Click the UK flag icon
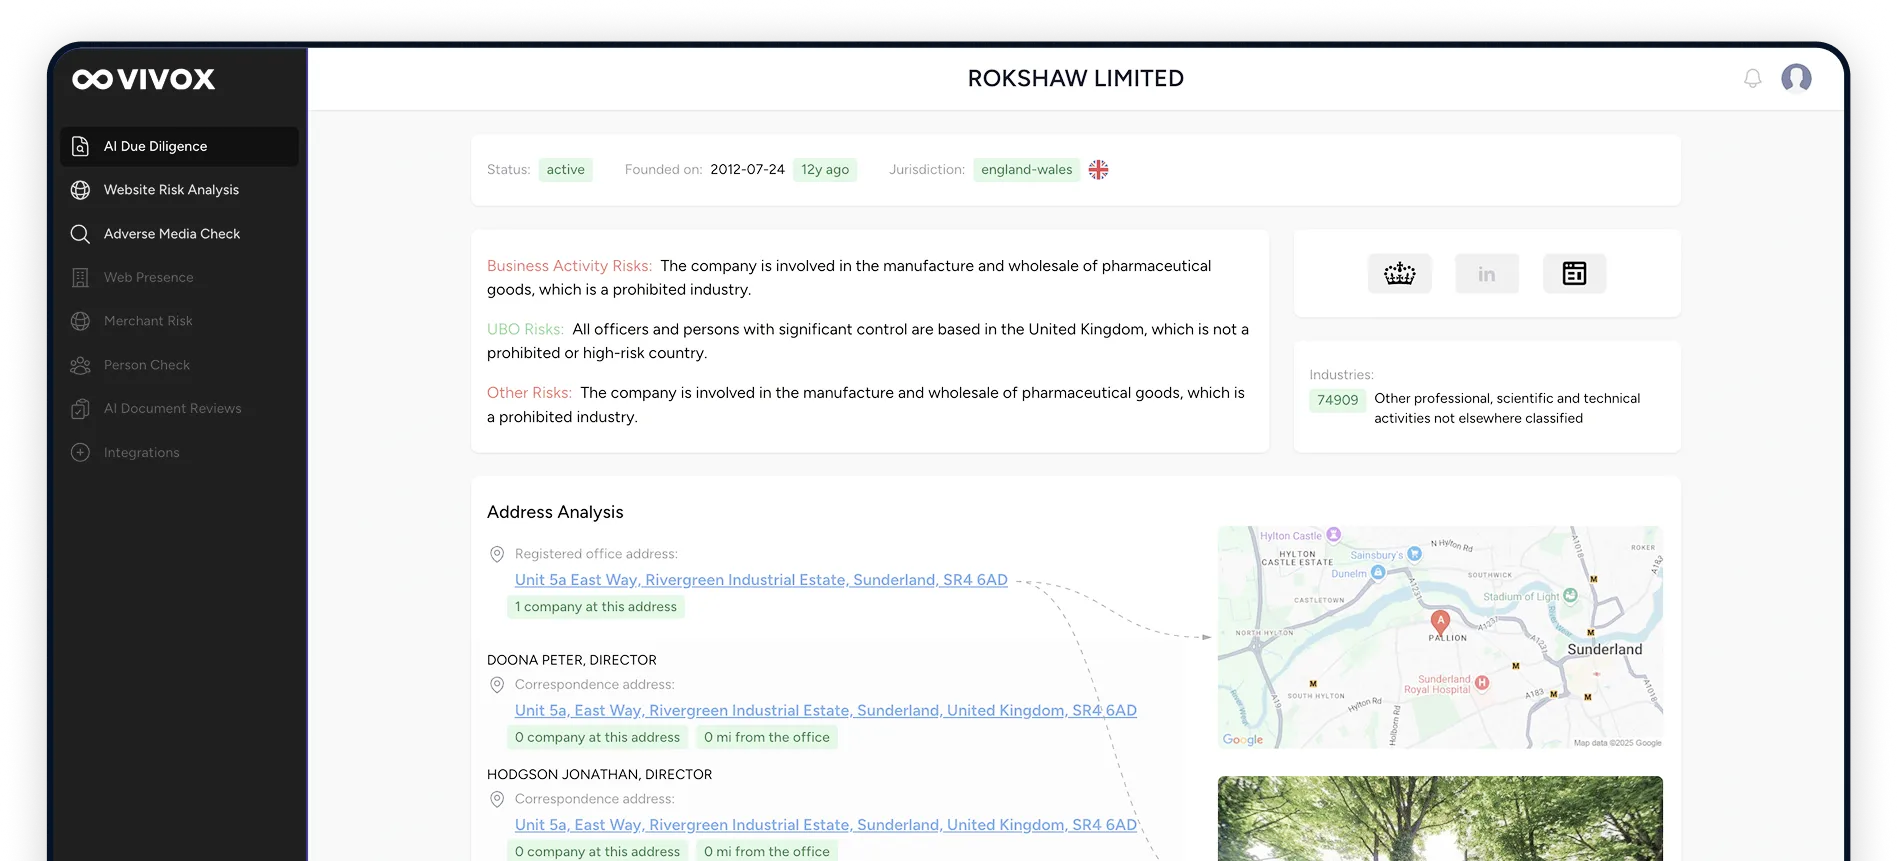The image size is (1898, 861). [1099, 170]
